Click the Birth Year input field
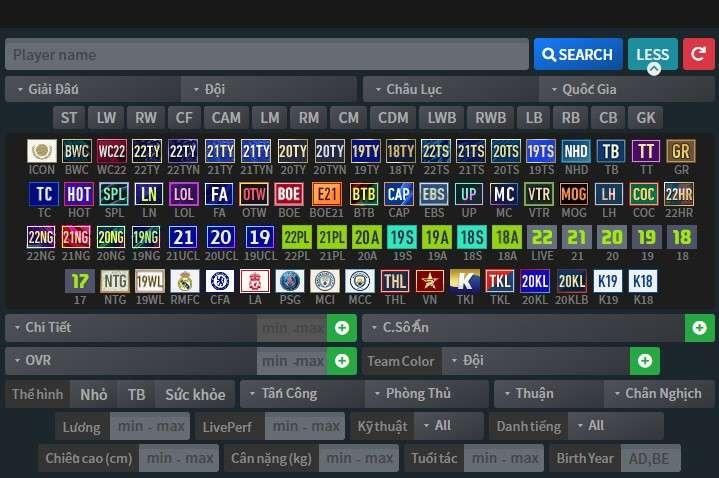 (x=650, y=458)
